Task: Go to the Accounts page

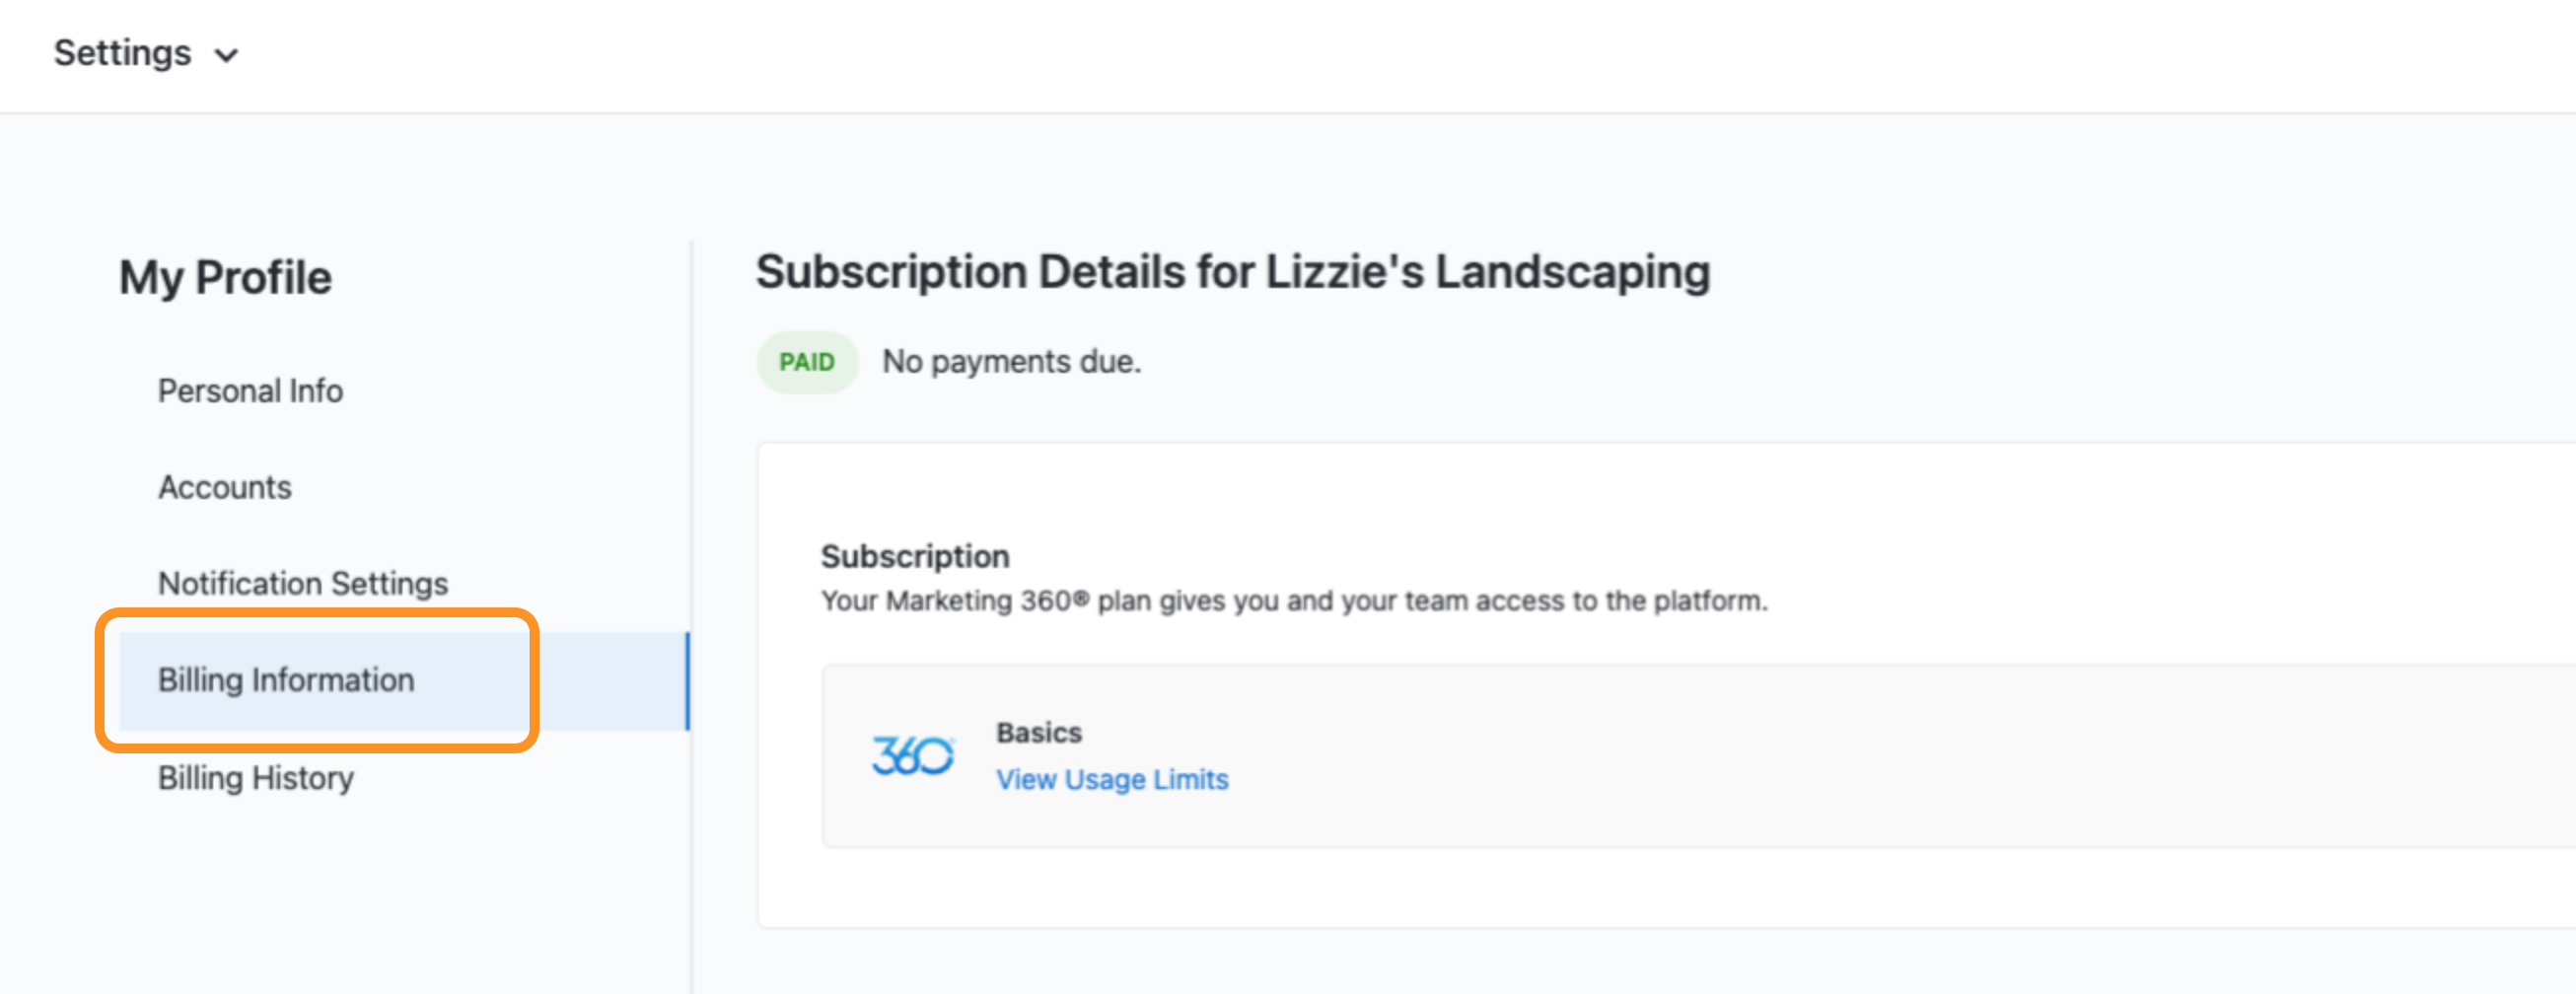Action: coord(225,487)
